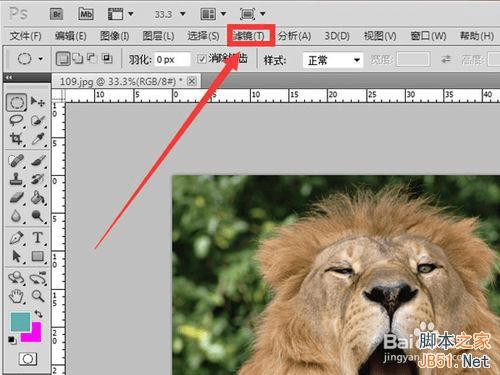This screenshot has height=375, width=500.
Task: Select the Clone Stamp tool
Action: [x=16, y=179]
